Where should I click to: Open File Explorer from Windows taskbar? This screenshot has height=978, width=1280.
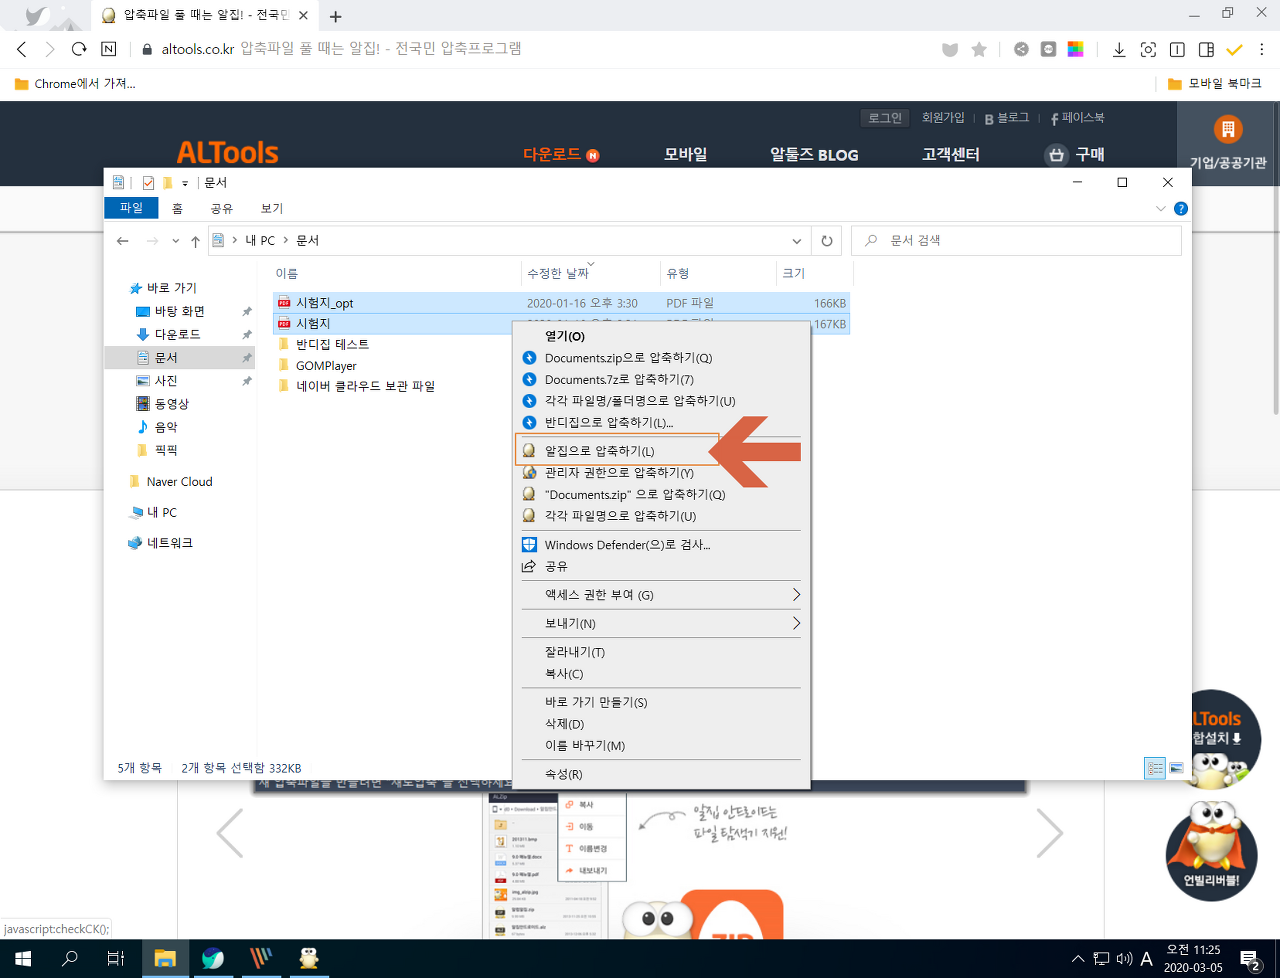click(165, 958)
